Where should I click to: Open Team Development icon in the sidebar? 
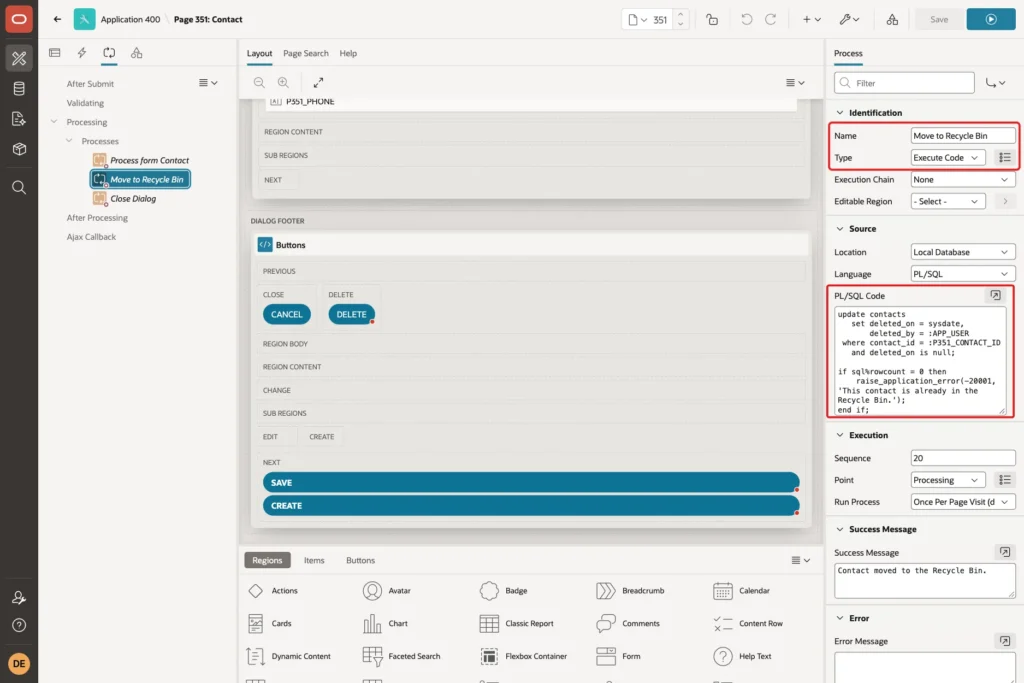click(x=19, y=119)
